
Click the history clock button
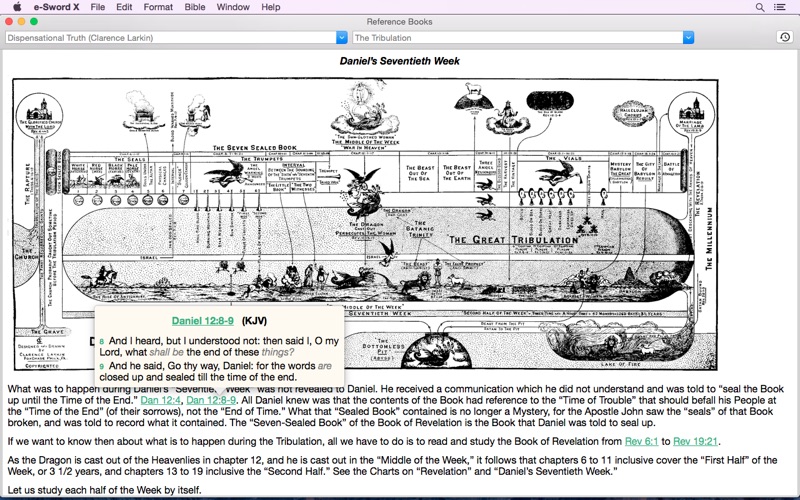785,37
